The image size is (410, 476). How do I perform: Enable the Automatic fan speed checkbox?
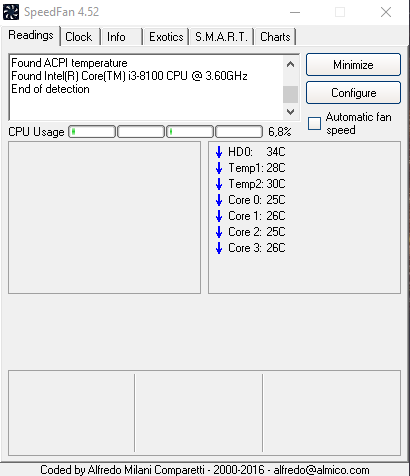coord(314,123)
